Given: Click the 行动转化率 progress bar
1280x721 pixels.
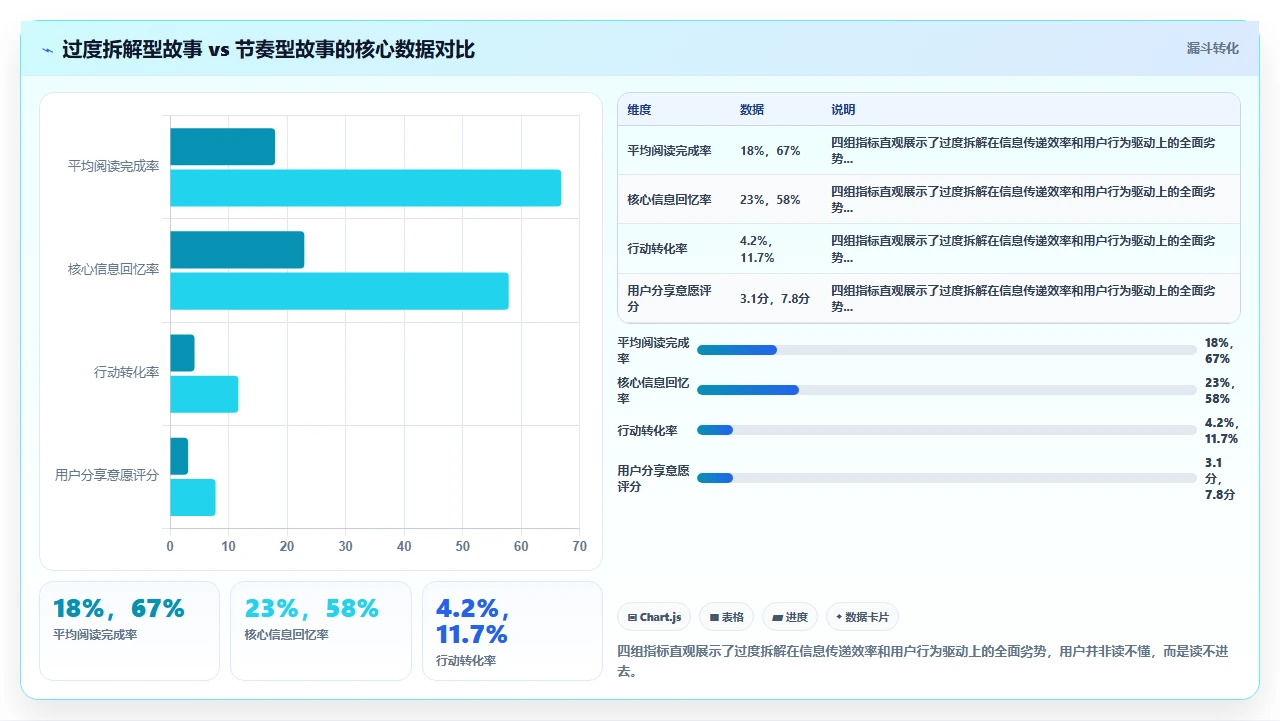Looking at the screenshot, I should click(x=946, y=430).
